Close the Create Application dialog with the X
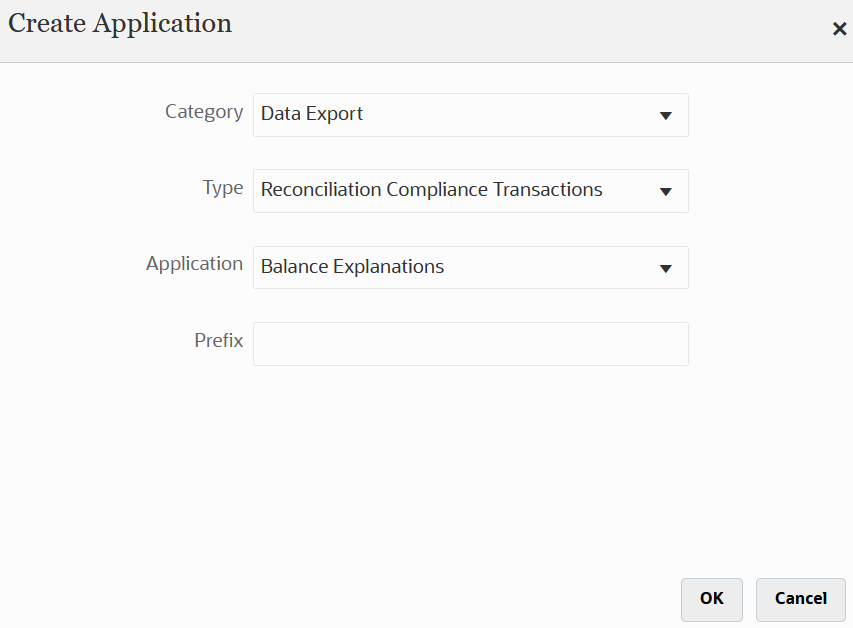Image resolution: width=853 pixels, height=628 pixels. click(x=840, y=29)
